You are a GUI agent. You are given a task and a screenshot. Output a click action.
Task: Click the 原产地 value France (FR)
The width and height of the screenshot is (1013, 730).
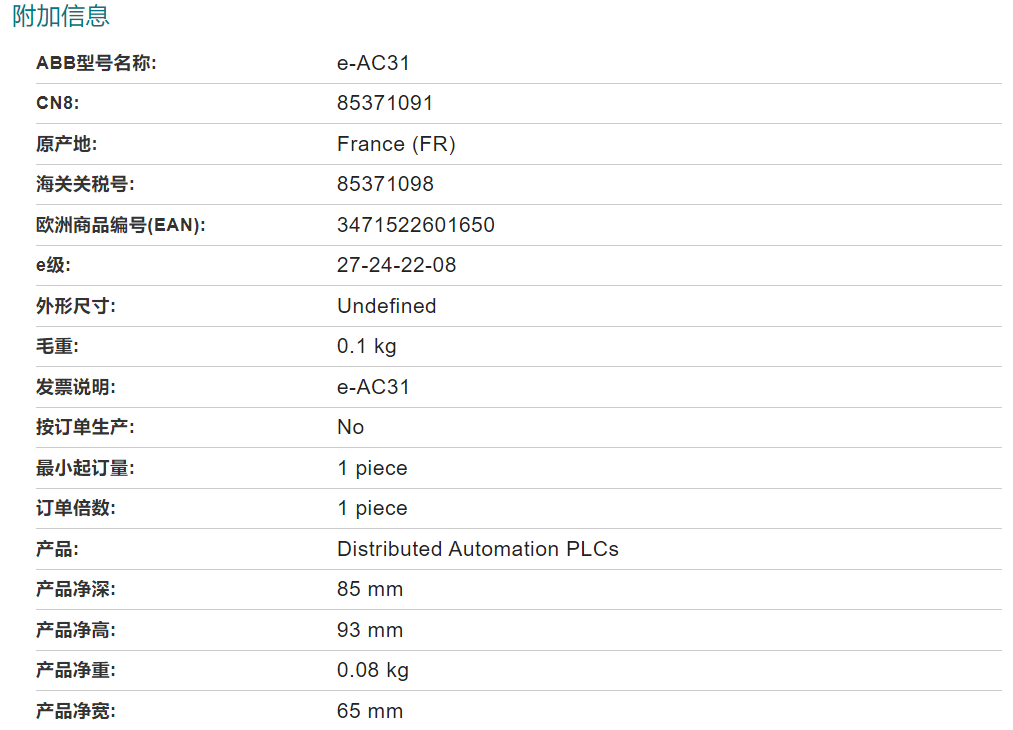pyautogui.click(x=396, y=144)
